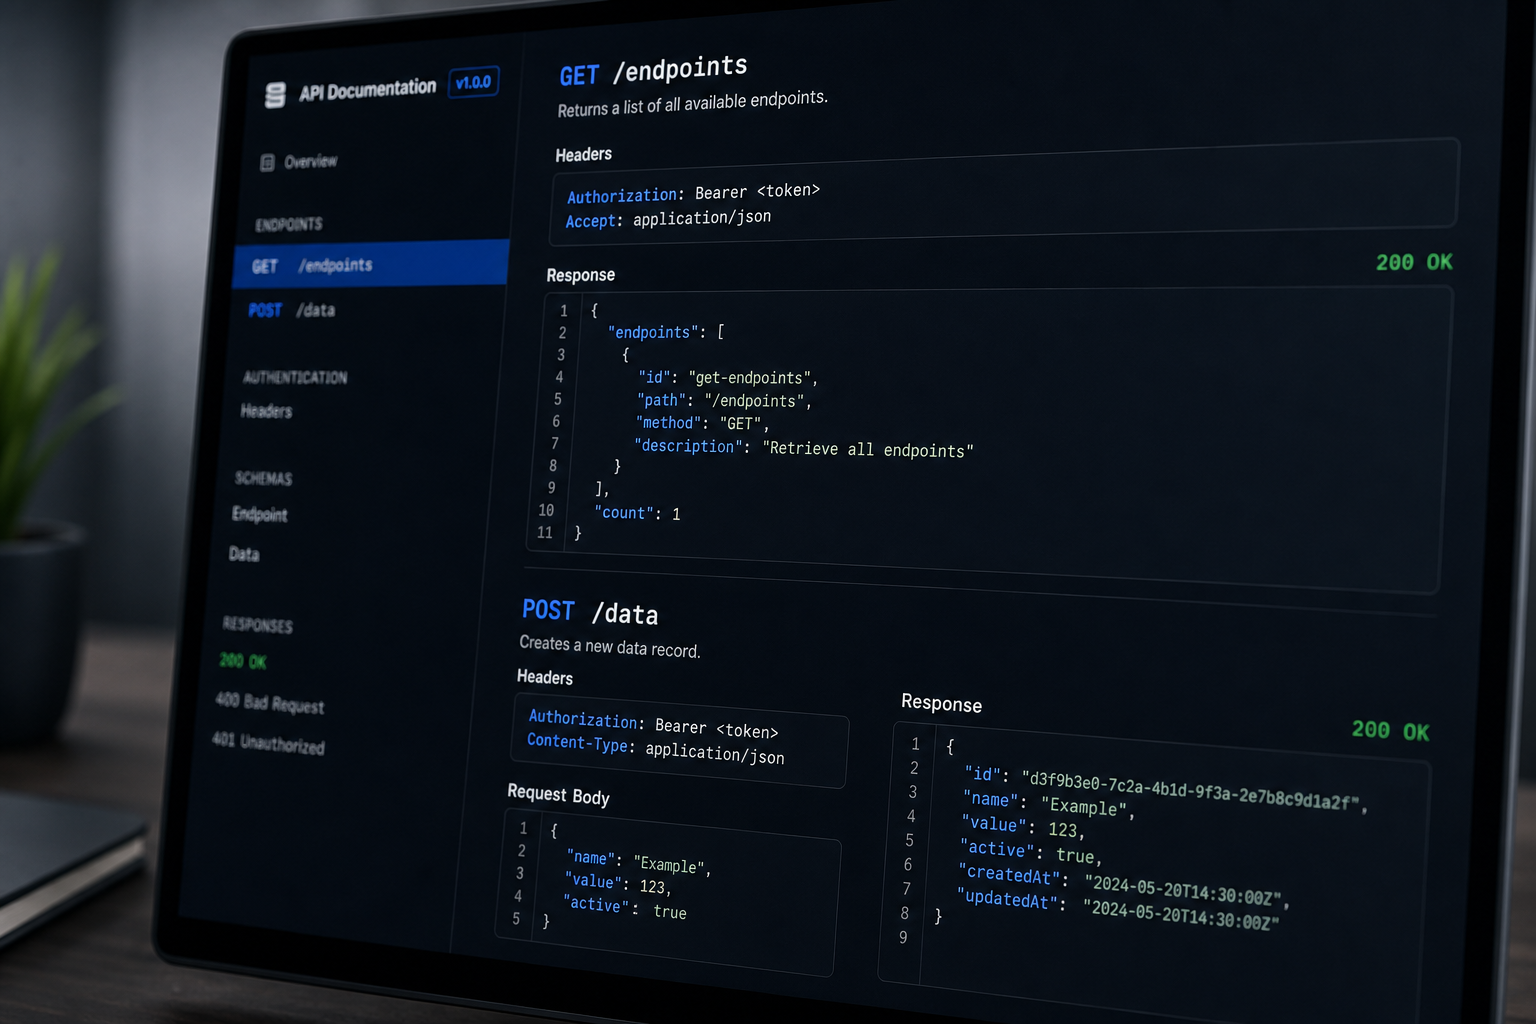This screenshot has width=1536, height=1024.
Task: Click "active": true in Request Body
Action: [624, 908]
